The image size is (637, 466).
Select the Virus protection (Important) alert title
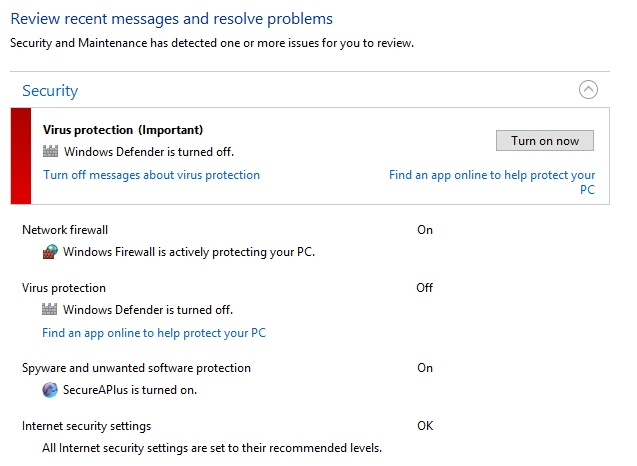coord(123,130)
